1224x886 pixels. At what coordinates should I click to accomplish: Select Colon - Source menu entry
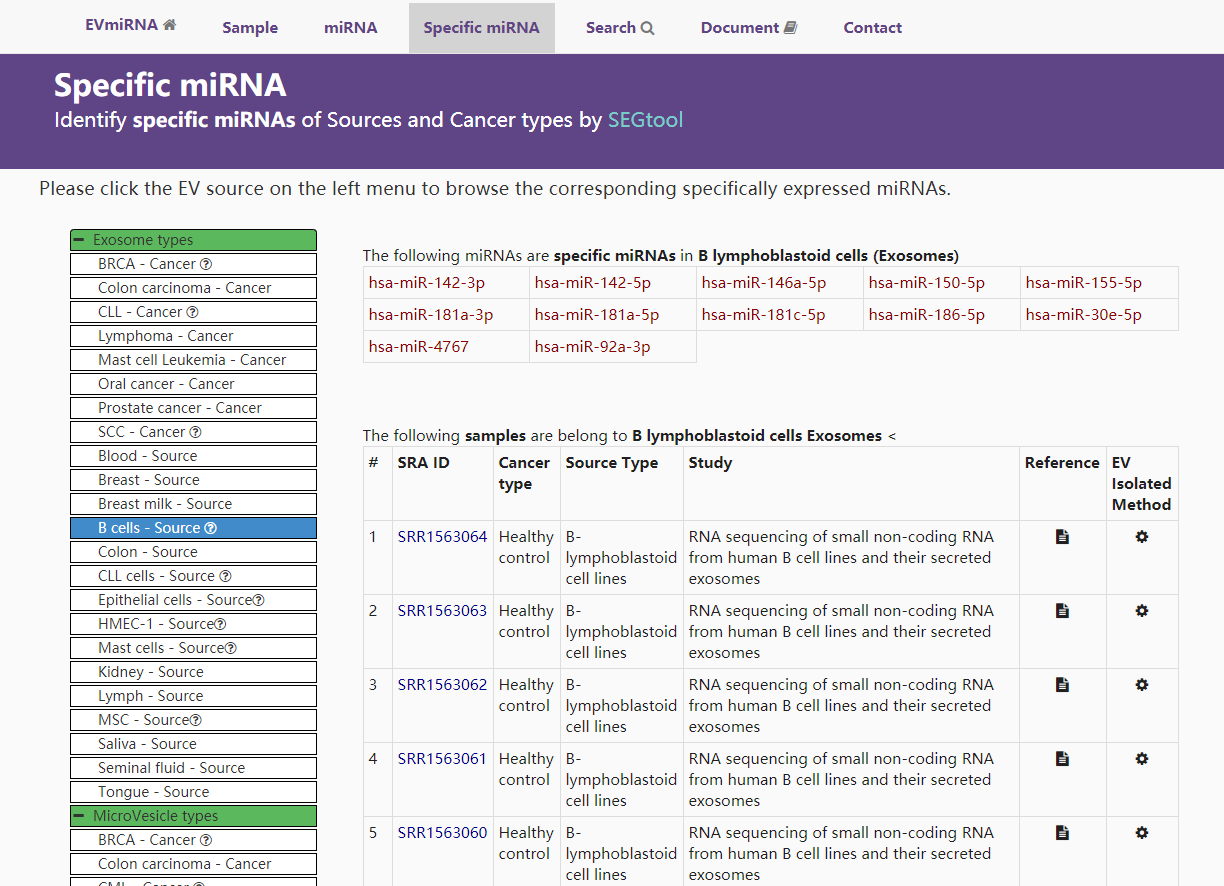[193, 552]
